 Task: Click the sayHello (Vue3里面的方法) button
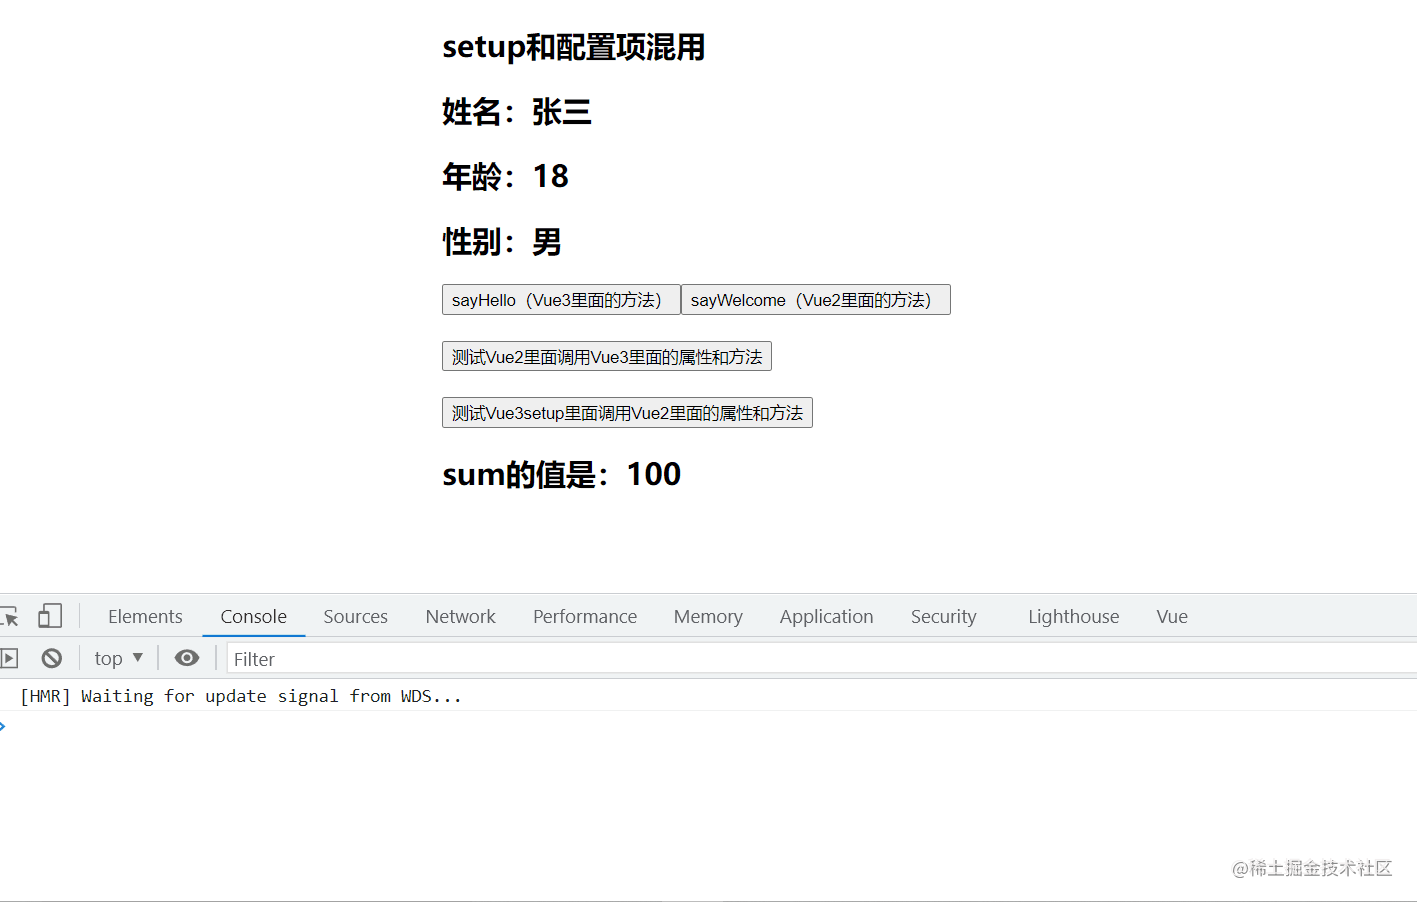[x=560, y=299]
